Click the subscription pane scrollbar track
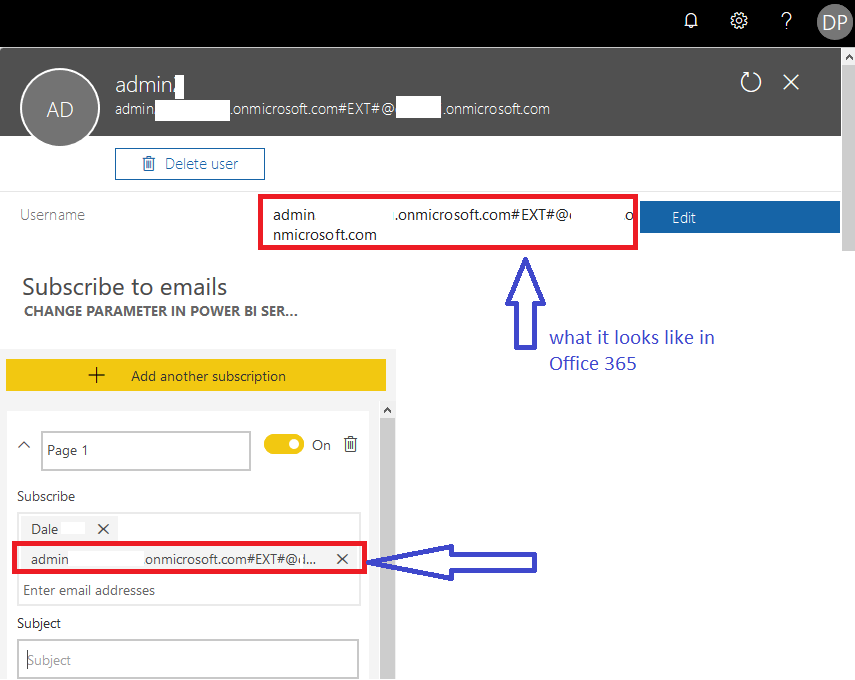The image size is (855, 680). coord(387,548)
